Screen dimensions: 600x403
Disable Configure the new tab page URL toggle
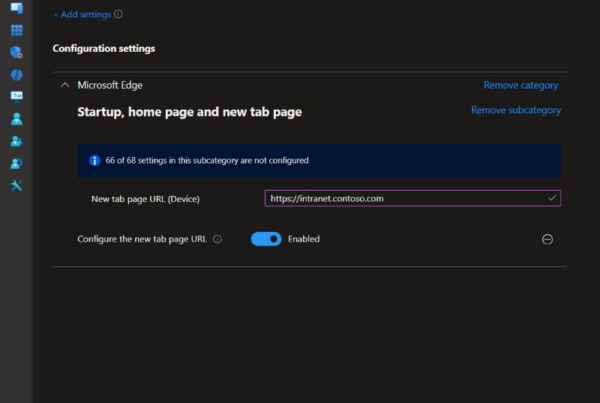(x=266, y=239)
